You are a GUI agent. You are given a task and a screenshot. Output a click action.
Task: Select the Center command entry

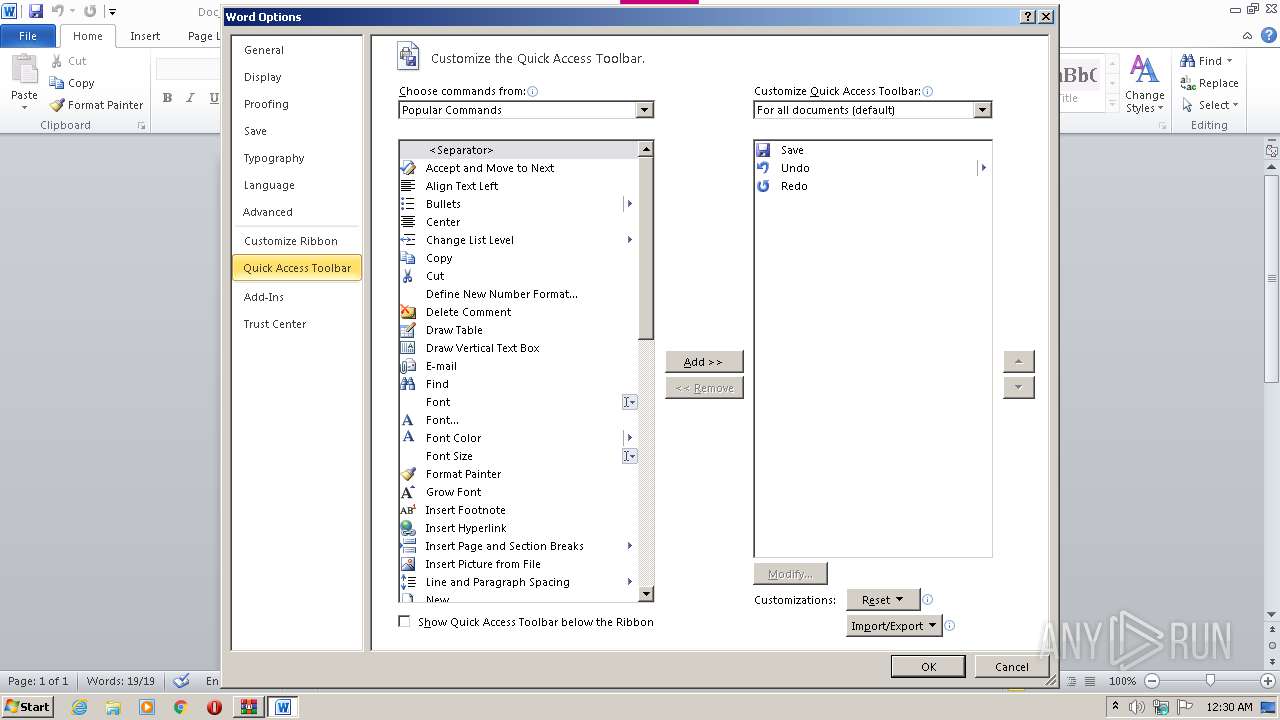pos(518,222)
